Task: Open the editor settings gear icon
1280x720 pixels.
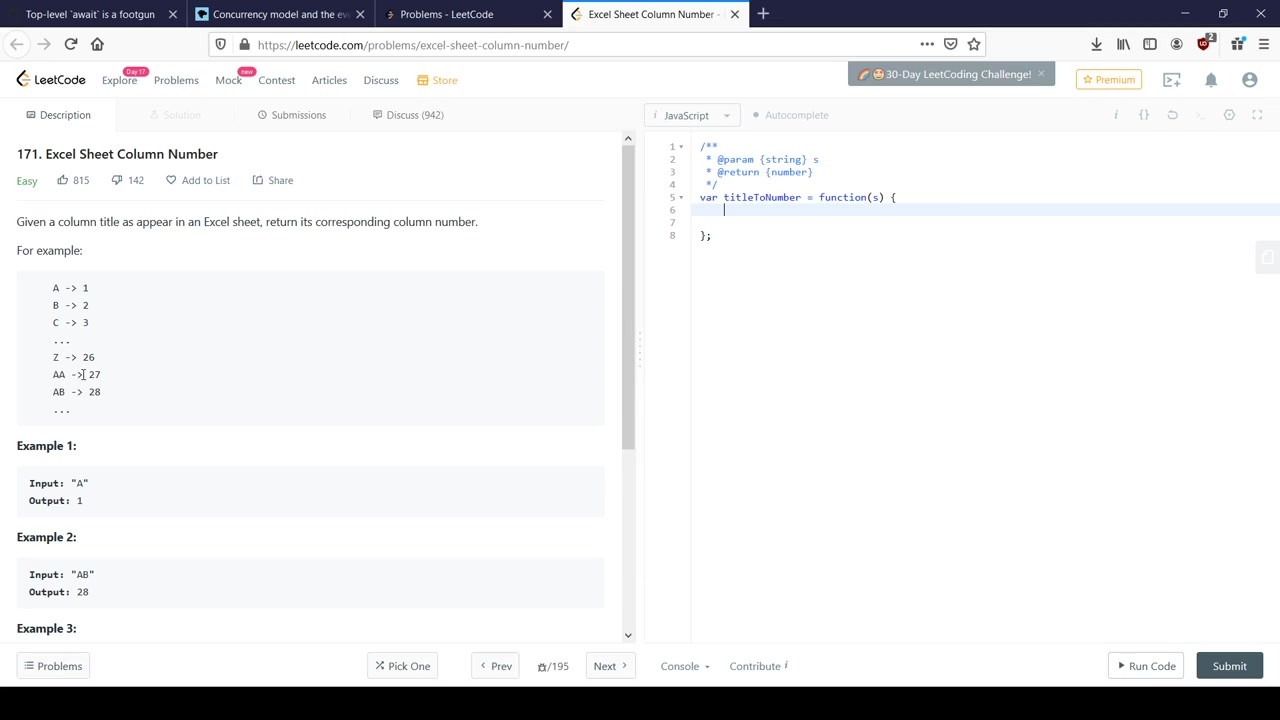Action: [x=1229, y=115]
